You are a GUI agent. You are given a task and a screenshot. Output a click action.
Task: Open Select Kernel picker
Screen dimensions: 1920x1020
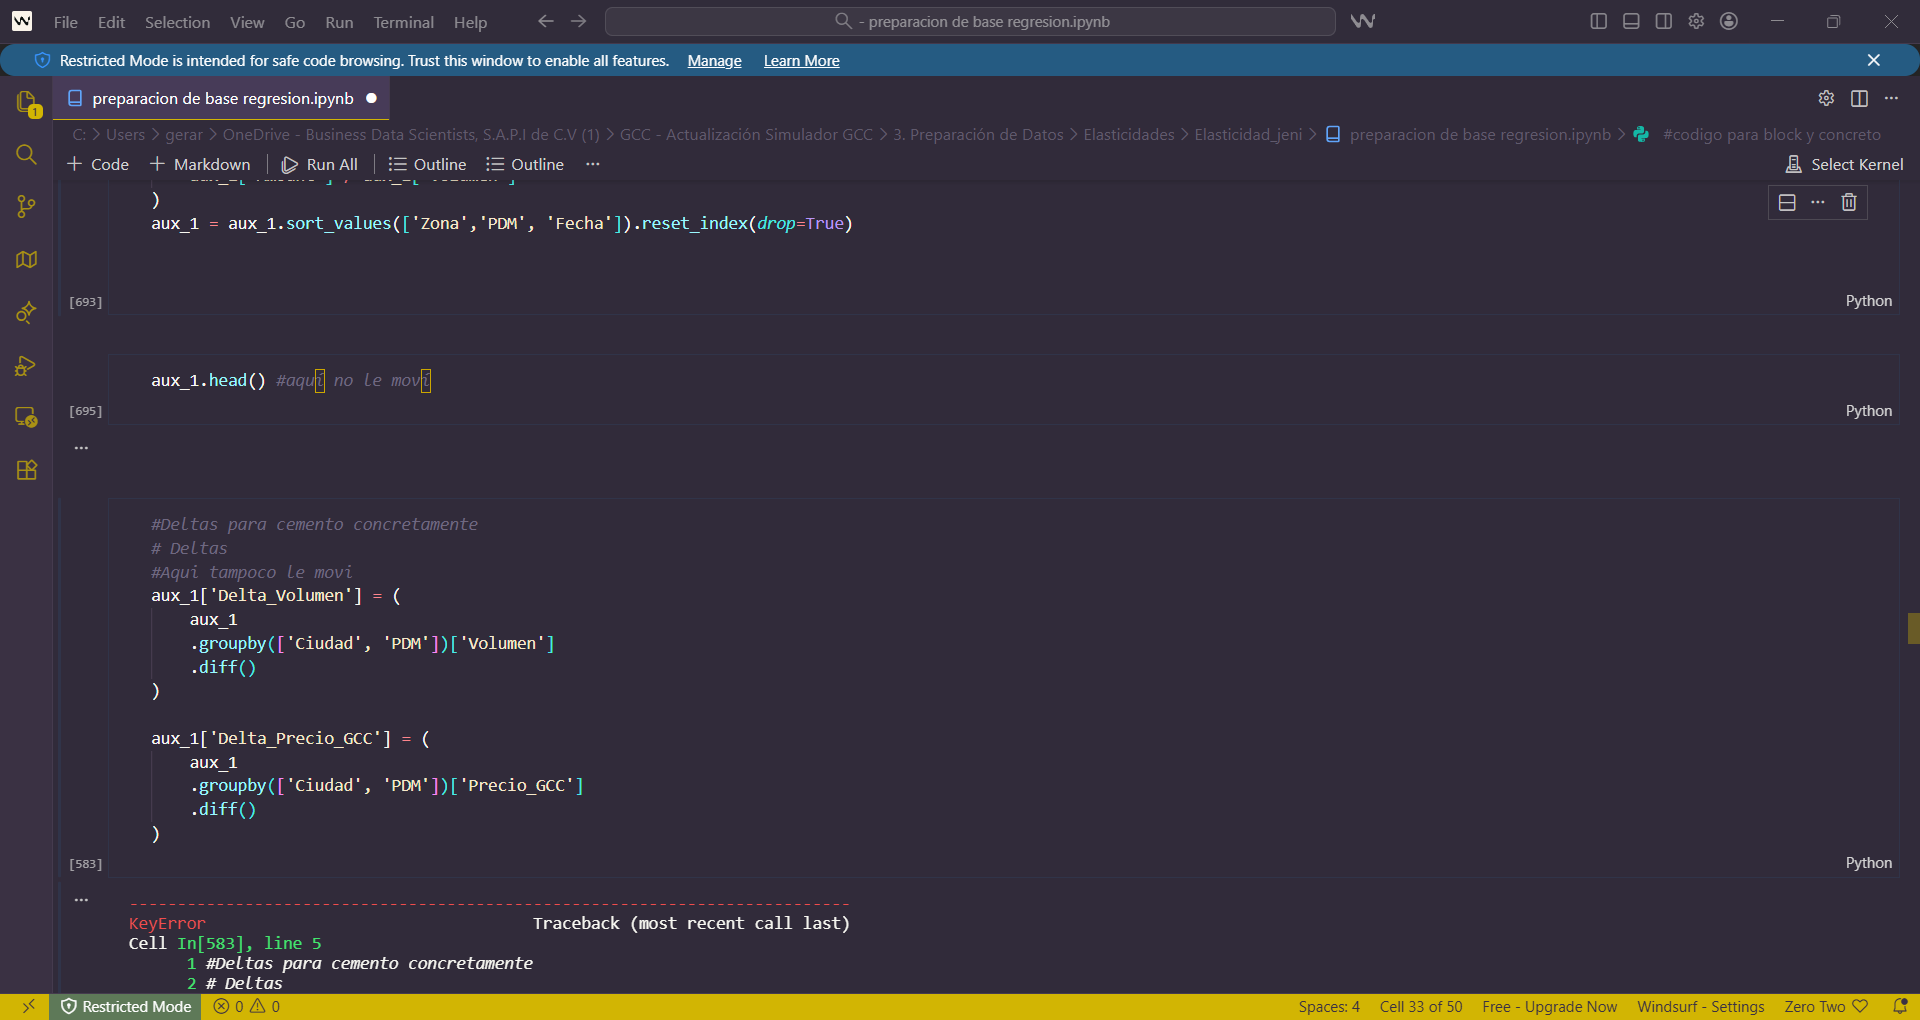pyautogui.click(x=1844, y=164)
